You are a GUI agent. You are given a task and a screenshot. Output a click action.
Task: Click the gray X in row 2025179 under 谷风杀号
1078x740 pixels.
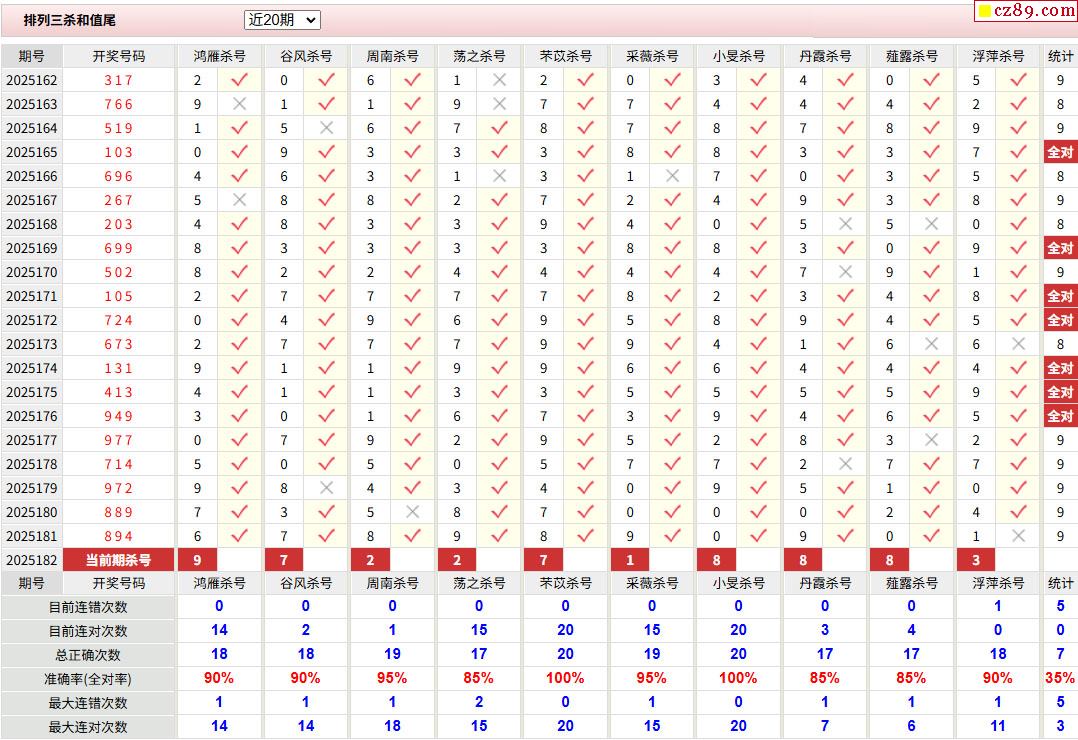(327, 488)
